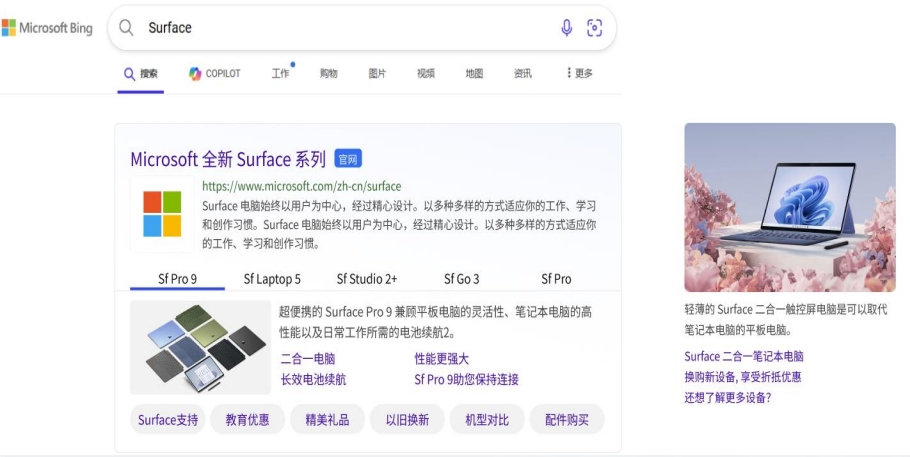Click the 官网 badge

348,159
